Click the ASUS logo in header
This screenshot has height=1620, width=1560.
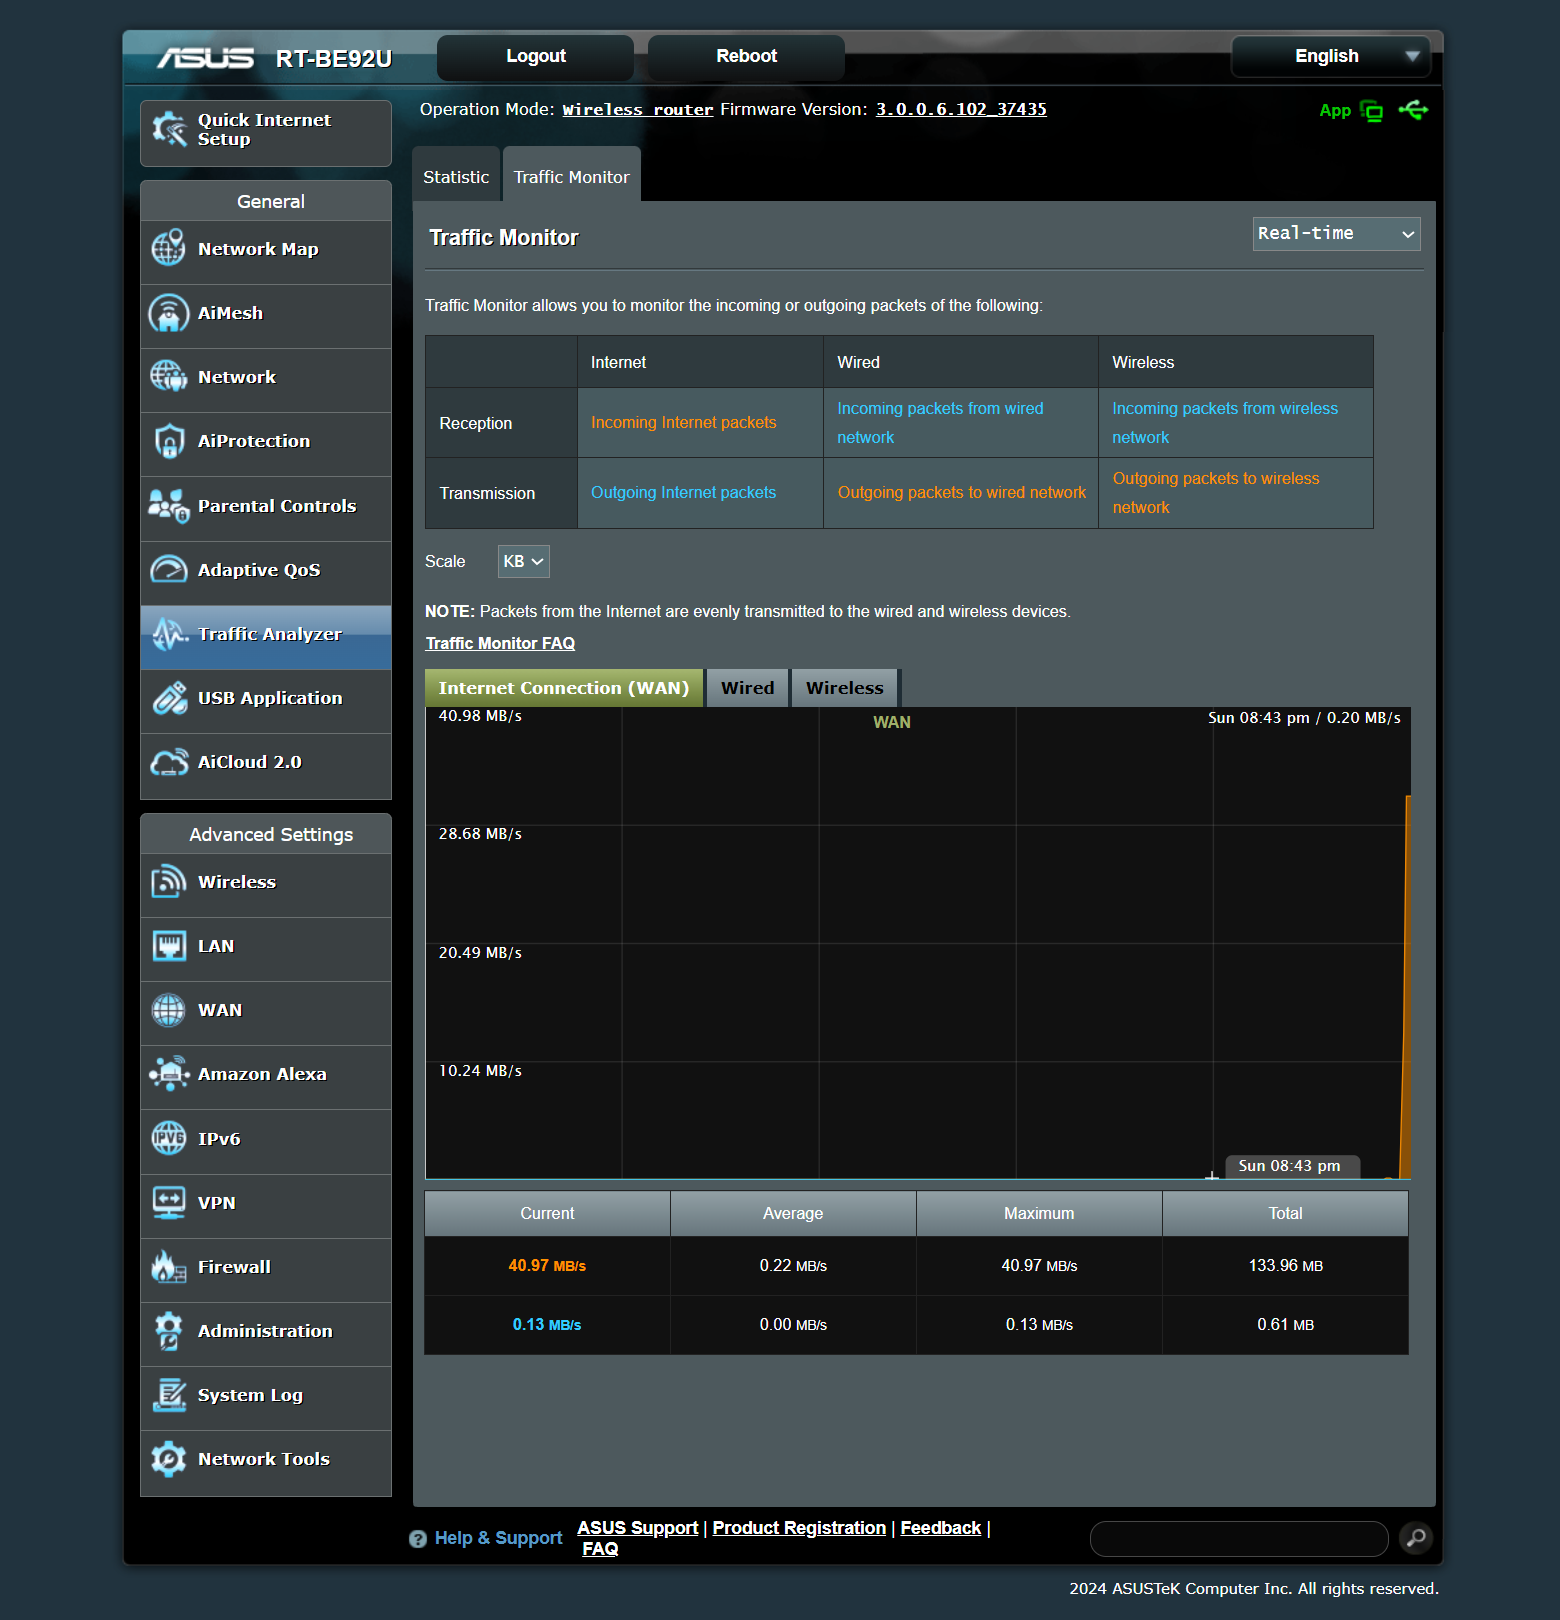click(205, 59)
